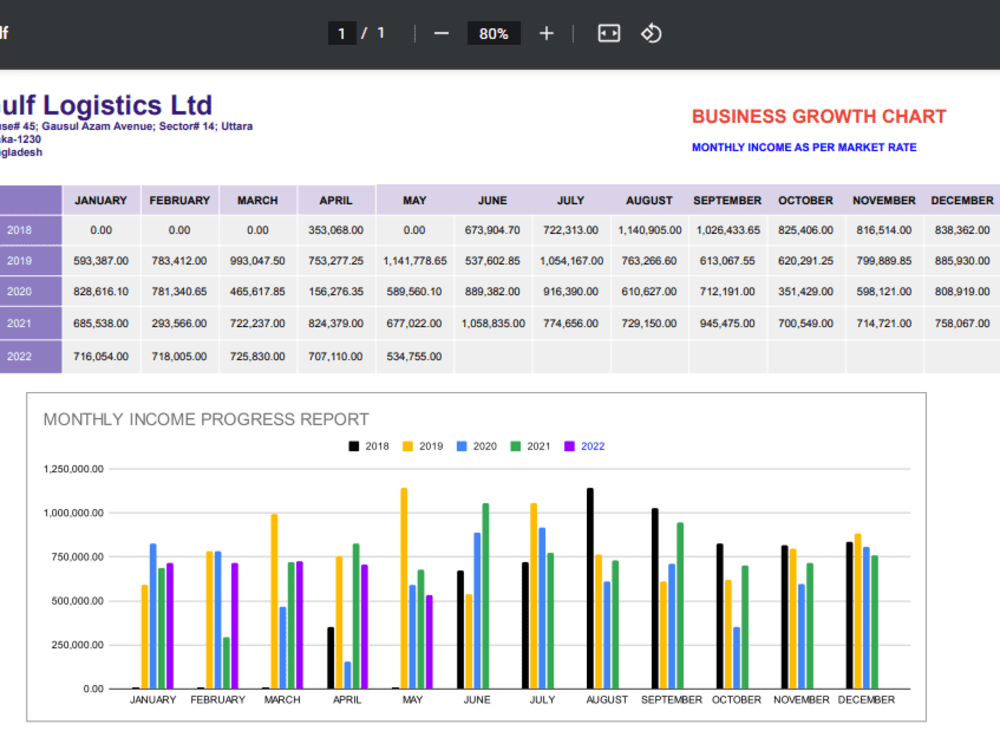
Task: Click the purple 2022 legend label
Action: [592, 446]
